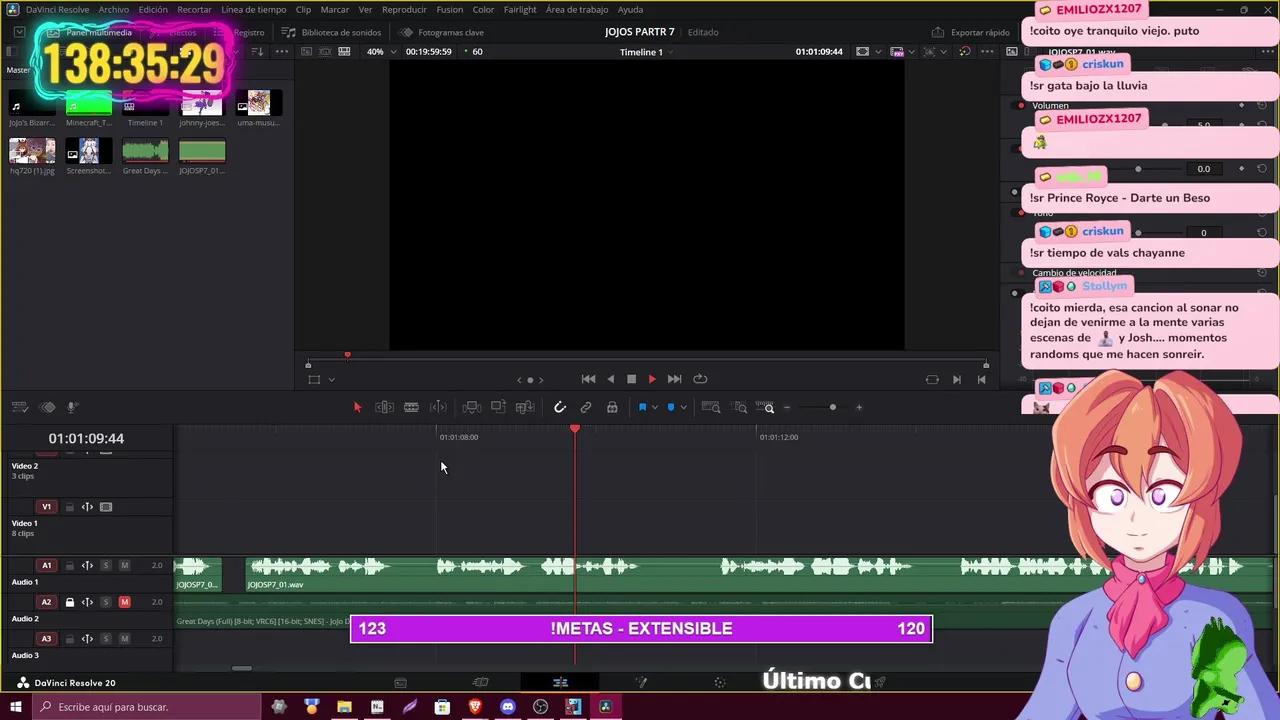Toggle Video 1 track lock icon
The height and width of the screenshot is (720, 1280).
(x=69, y=507)
